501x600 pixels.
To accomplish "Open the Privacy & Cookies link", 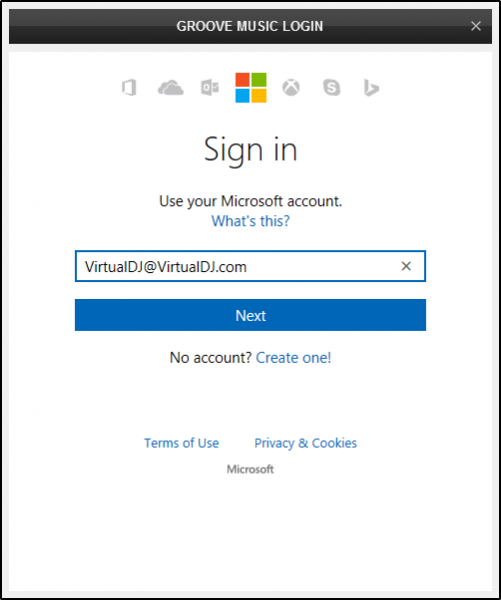I will coord(305,443).
